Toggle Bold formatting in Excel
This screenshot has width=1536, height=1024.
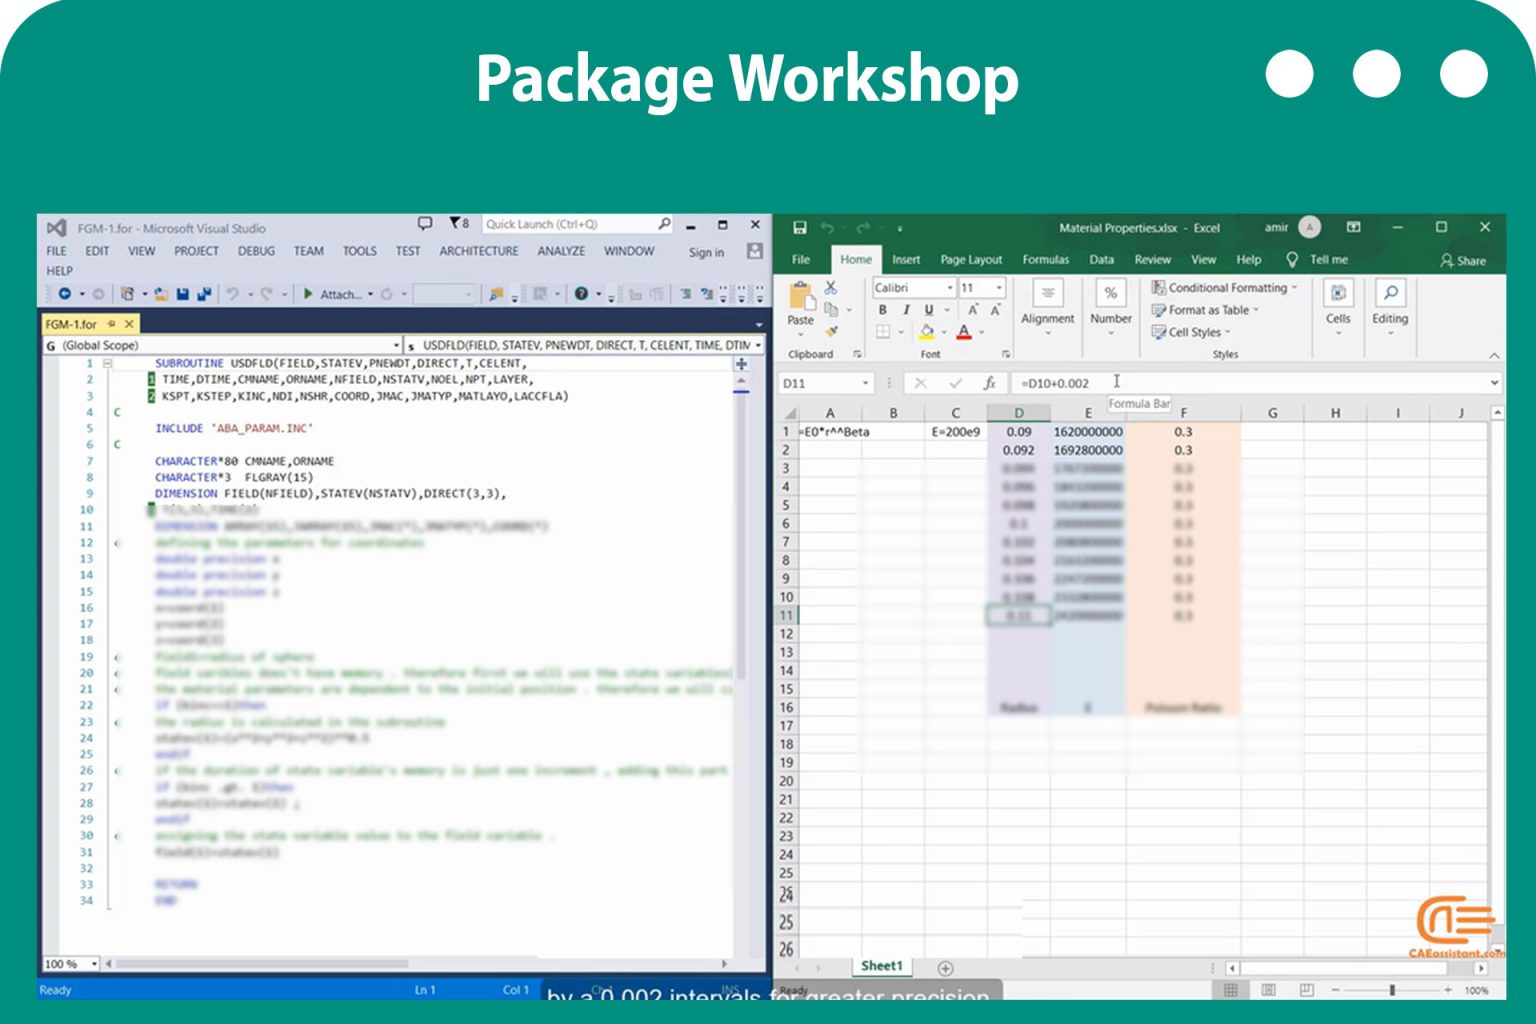click(881, 310)
